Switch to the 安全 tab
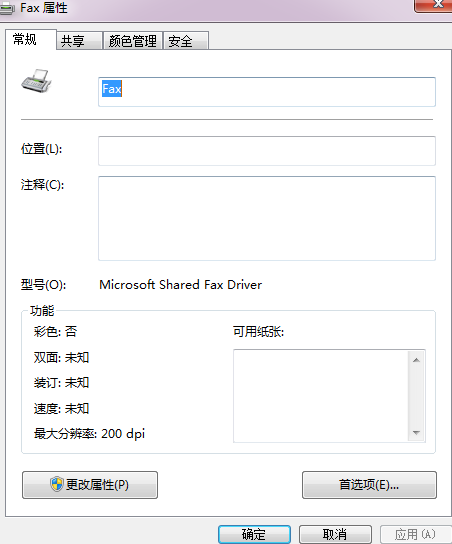Viewport: 452px width, 544px height. [186, 41]
